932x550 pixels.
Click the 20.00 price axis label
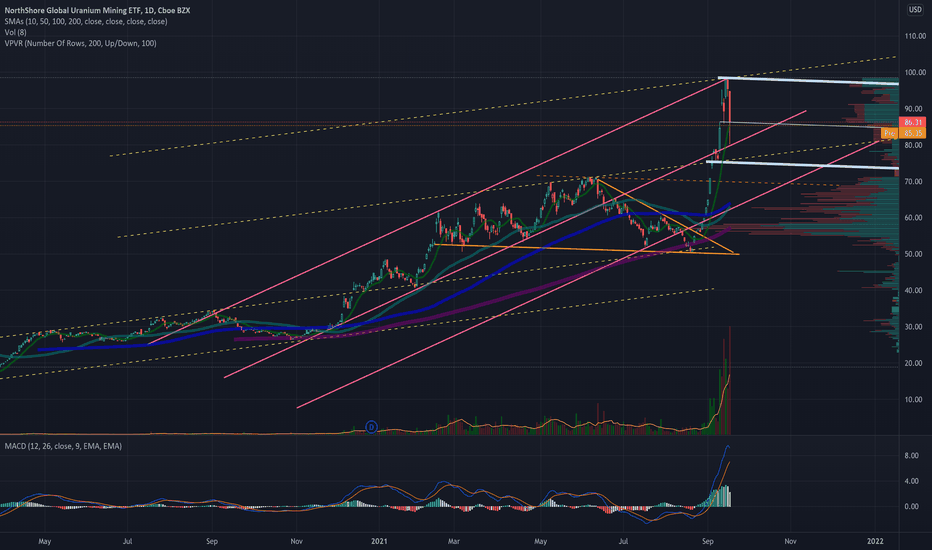pos(915,363)
